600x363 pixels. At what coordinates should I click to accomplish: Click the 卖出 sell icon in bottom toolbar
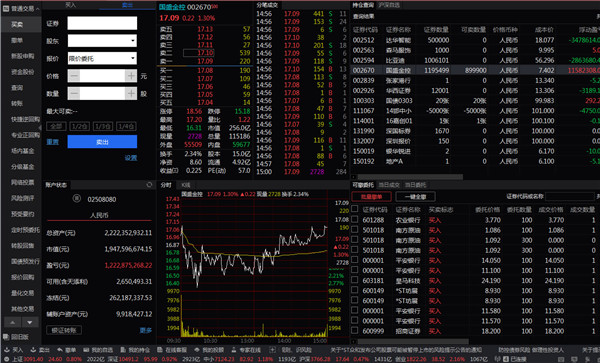(x=33, y=350)
